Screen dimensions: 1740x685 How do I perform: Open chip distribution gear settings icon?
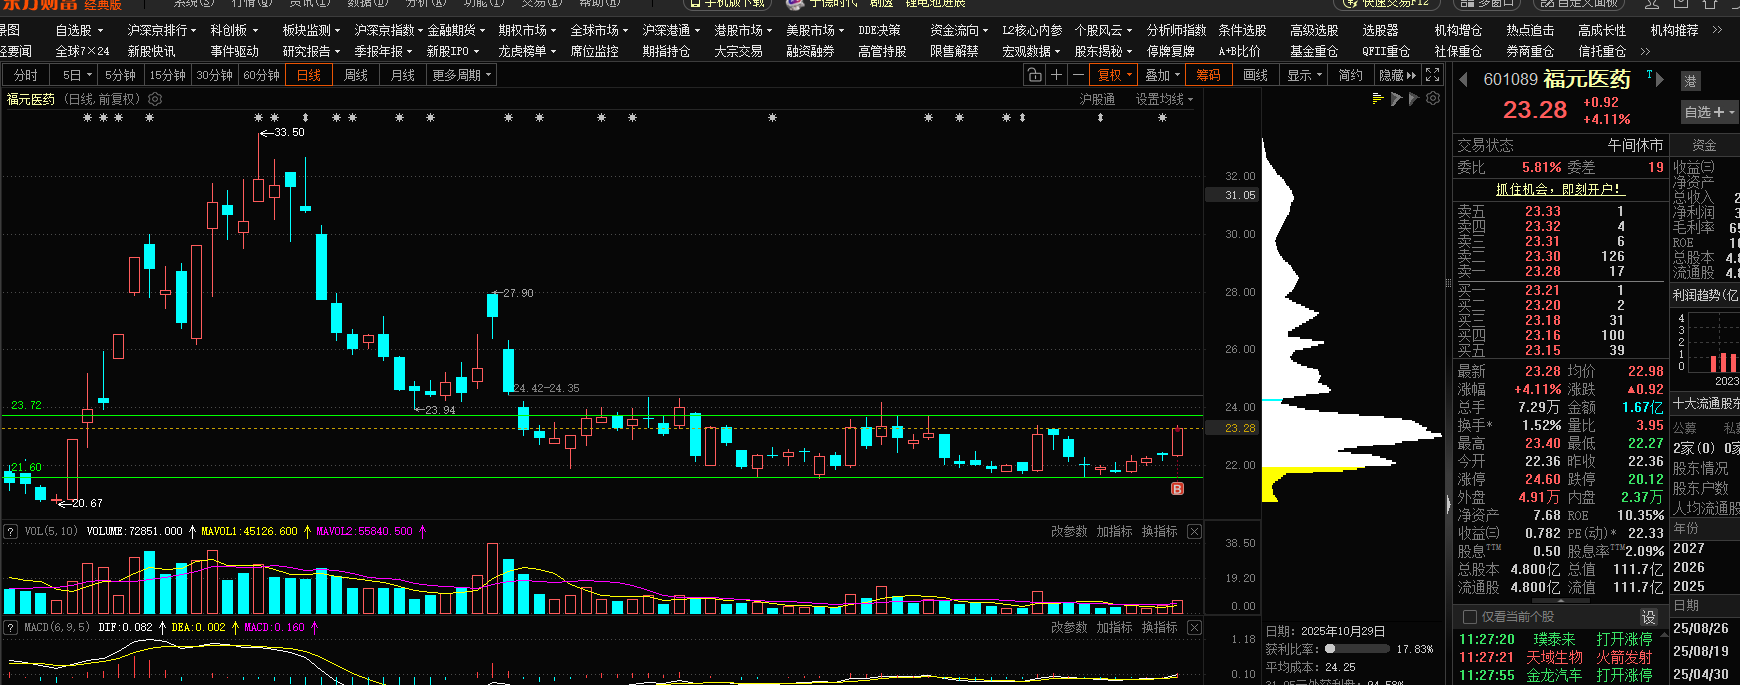point(1433,98)
